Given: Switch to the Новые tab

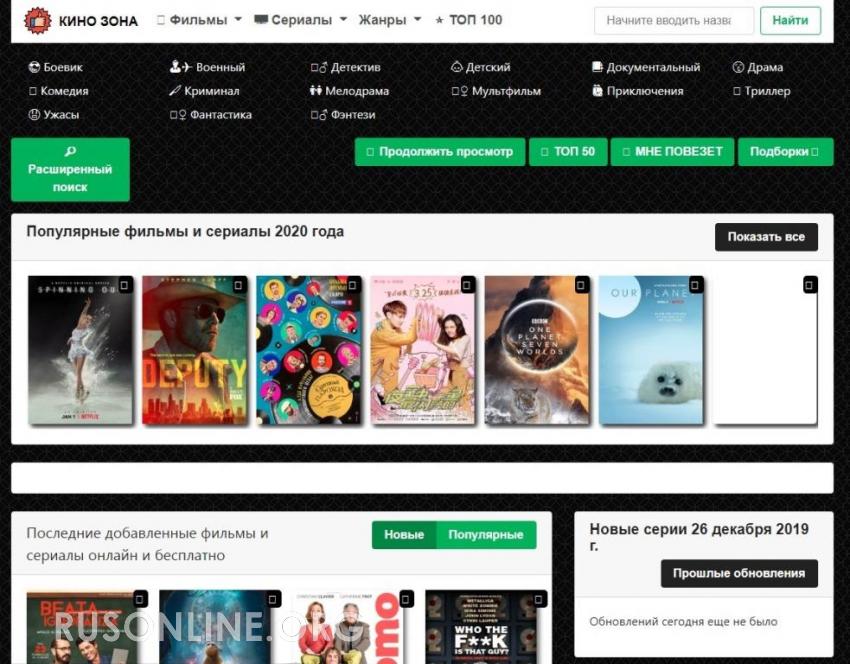Looking at the screenshot, I should [x=404, y=534].
